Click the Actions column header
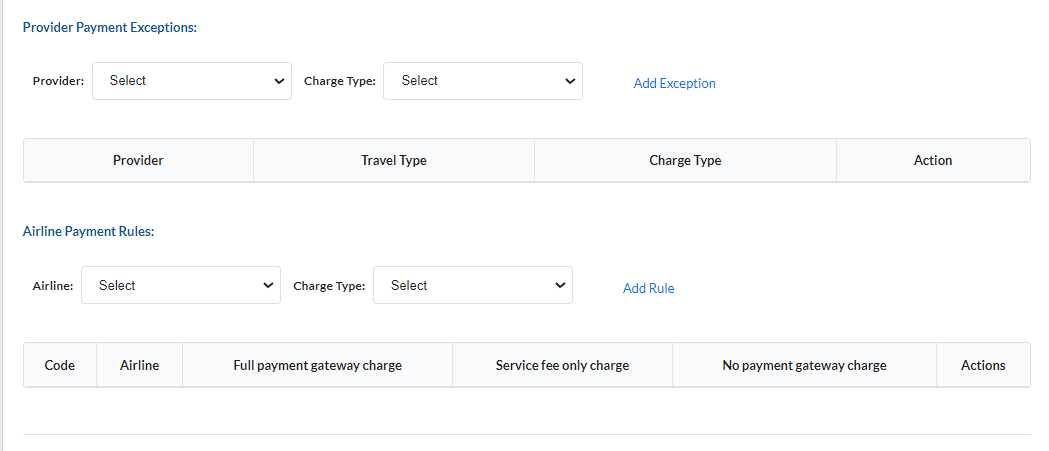Image resolution: width=1049 pixels, height=451 pixels. coord(983,365)
